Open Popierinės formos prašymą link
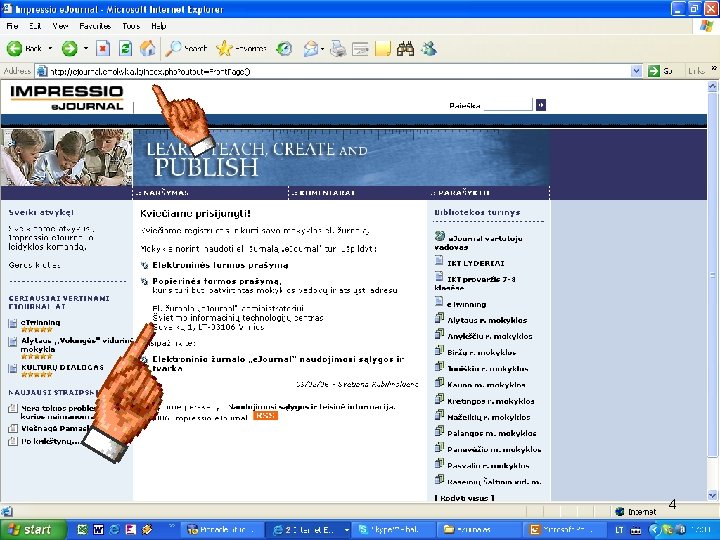The height and width of the screenshot is (540, 720). coord(217,281)
